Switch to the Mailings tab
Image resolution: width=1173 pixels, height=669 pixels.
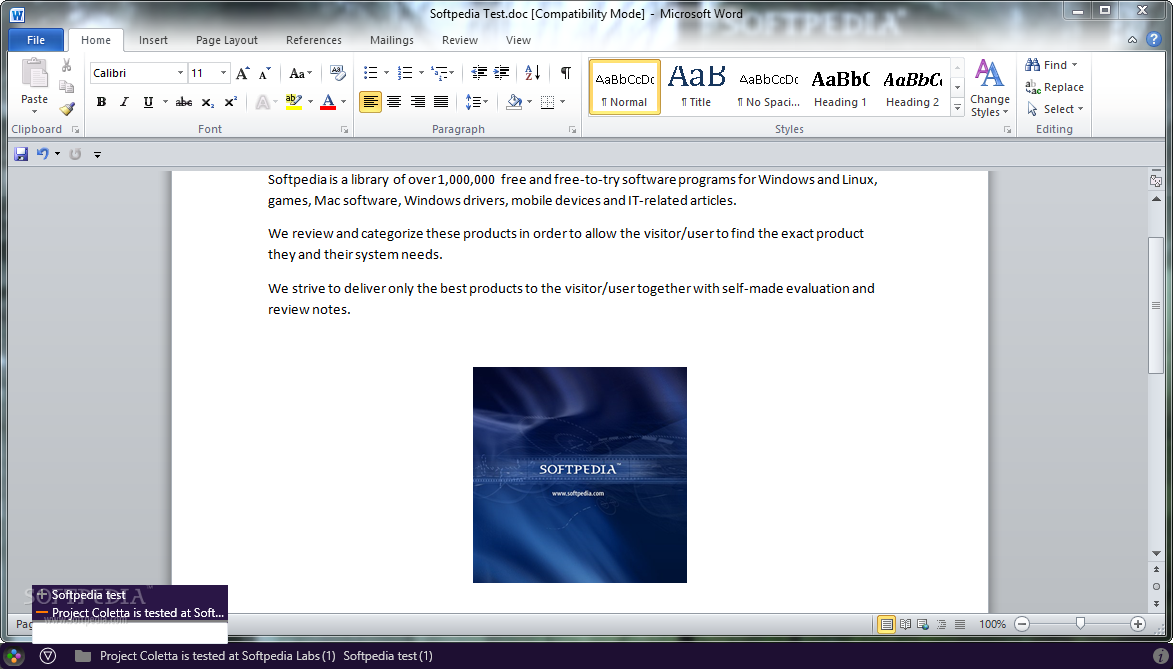click(392, 40)
